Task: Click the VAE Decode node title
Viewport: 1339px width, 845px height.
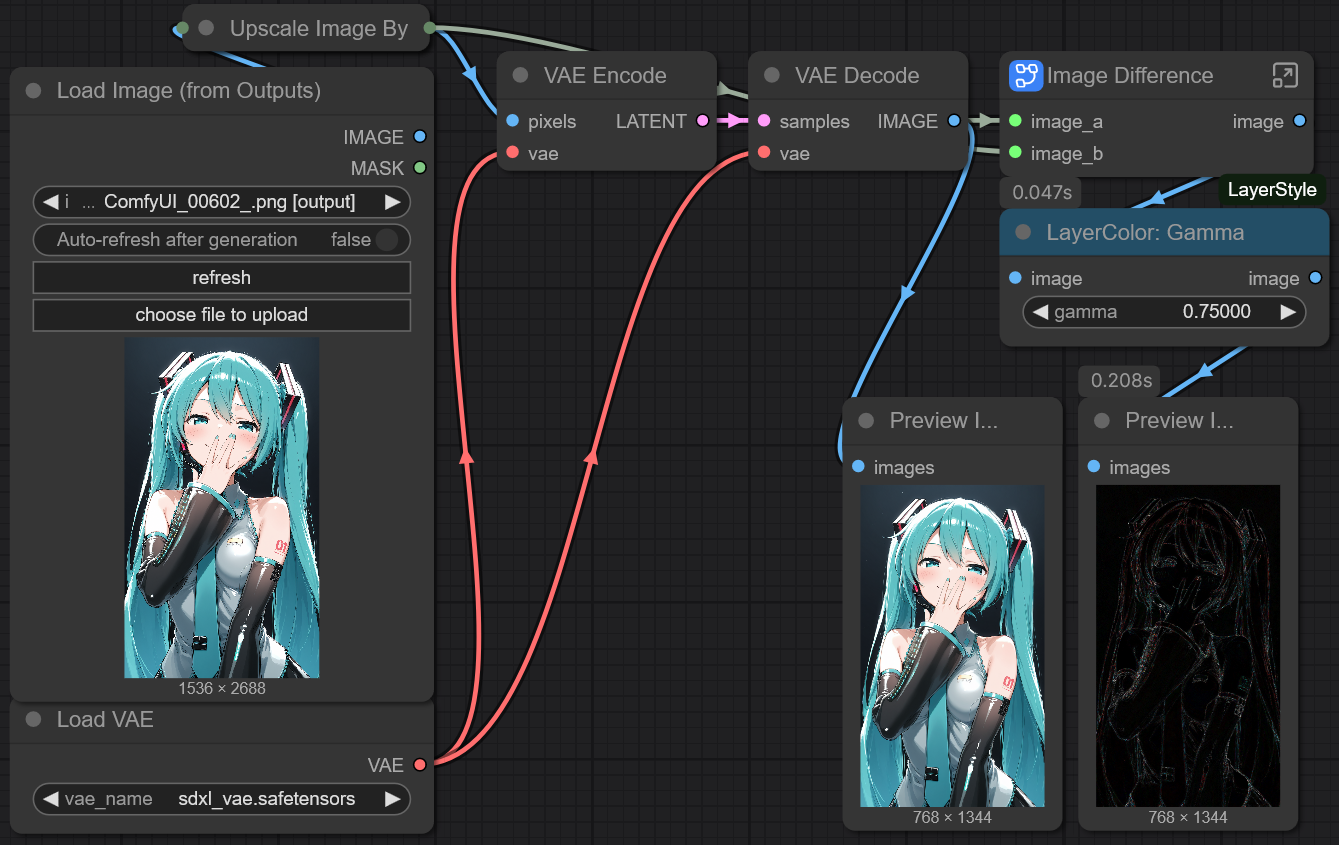Action: click(x=857, y=75)
